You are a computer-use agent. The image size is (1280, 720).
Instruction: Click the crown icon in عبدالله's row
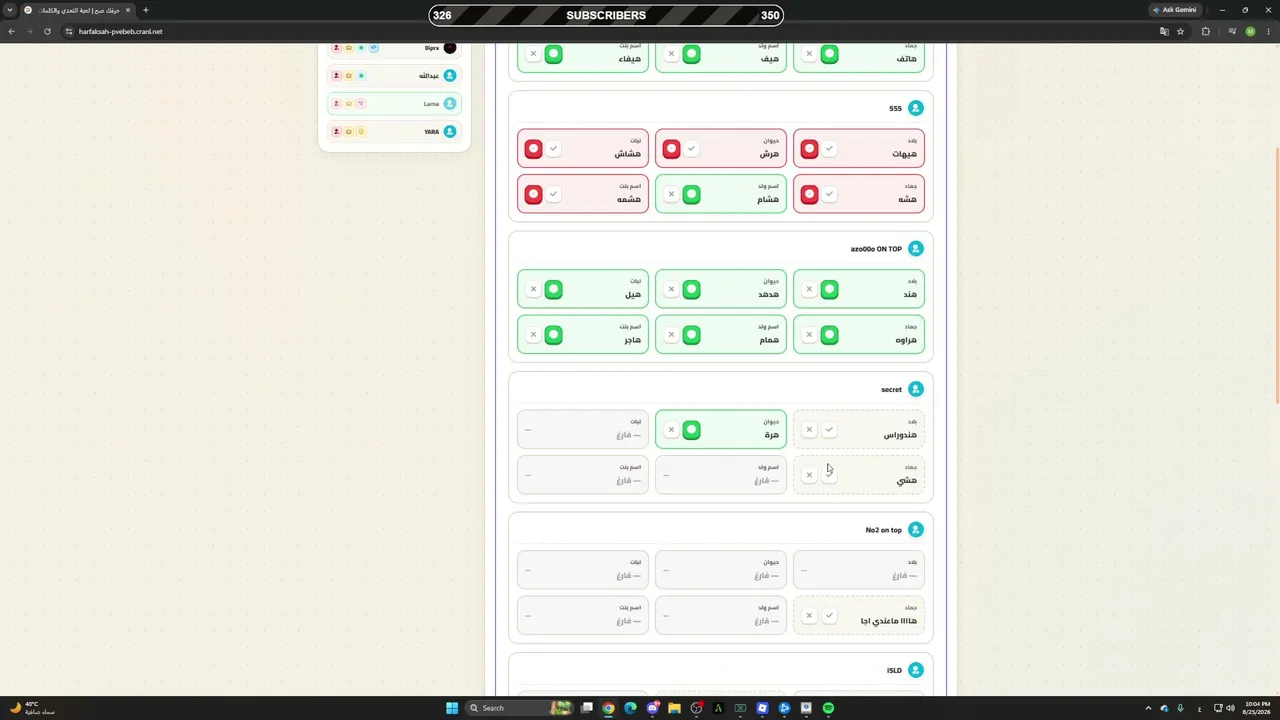348,75
